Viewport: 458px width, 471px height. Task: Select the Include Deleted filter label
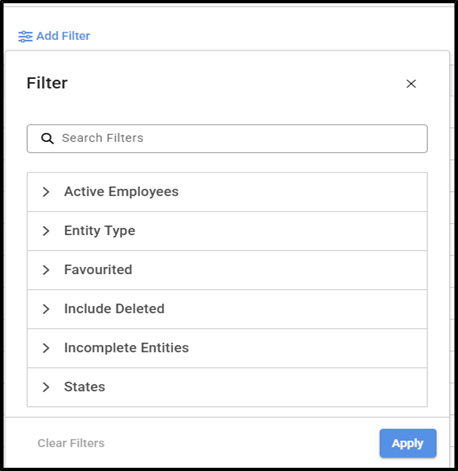pos(114,309)
